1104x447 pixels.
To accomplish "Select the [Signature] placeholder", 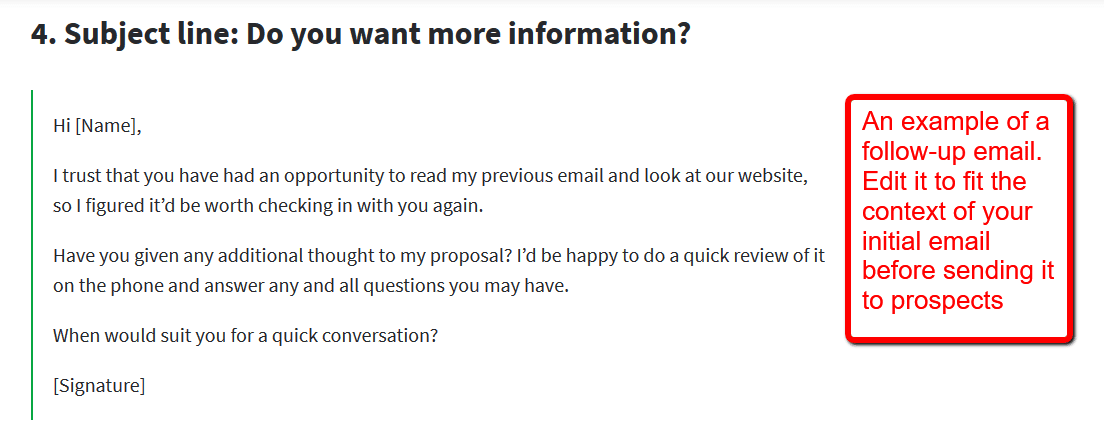I will click(x=99, y=385).
